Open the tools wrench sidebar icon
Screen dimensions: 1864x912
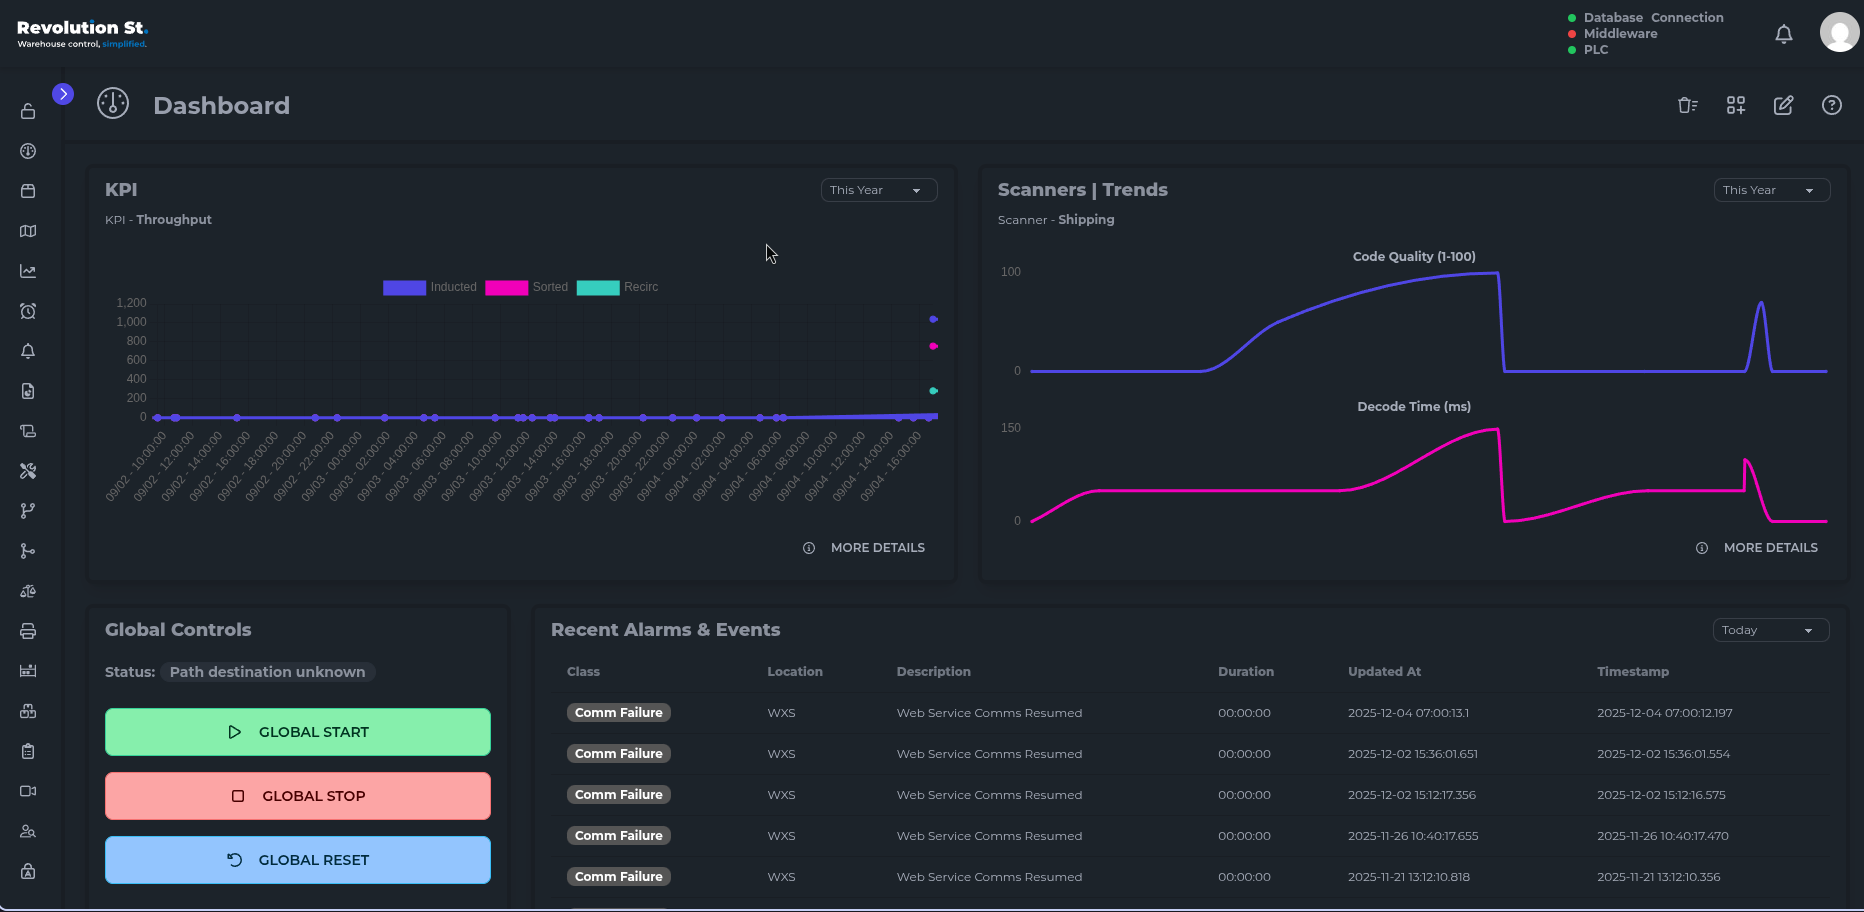(x=28, y=471)
